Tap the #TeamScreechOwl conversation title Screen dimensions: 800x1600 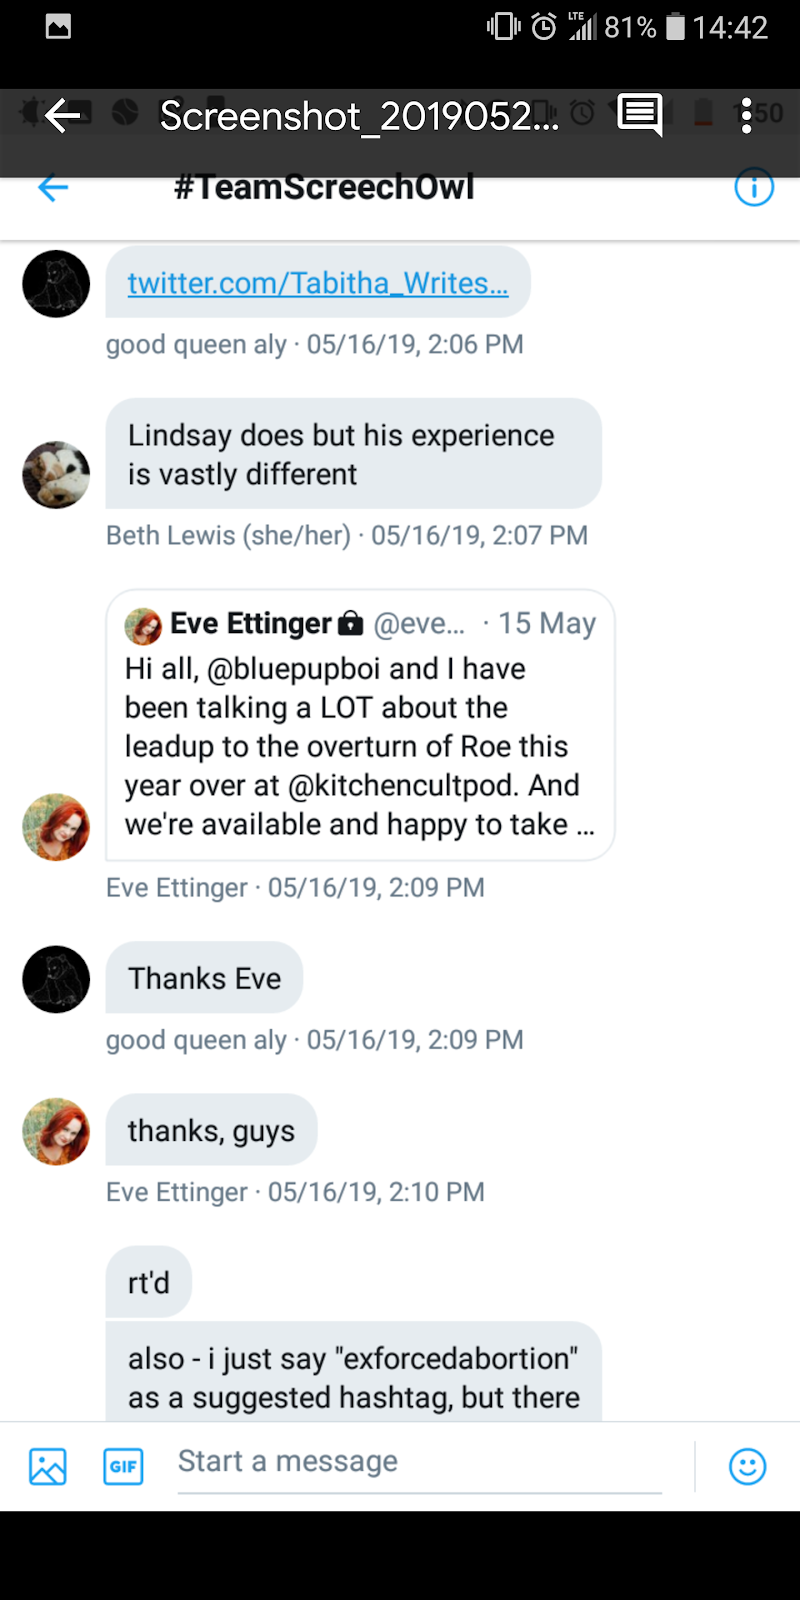tap(324, 187)
